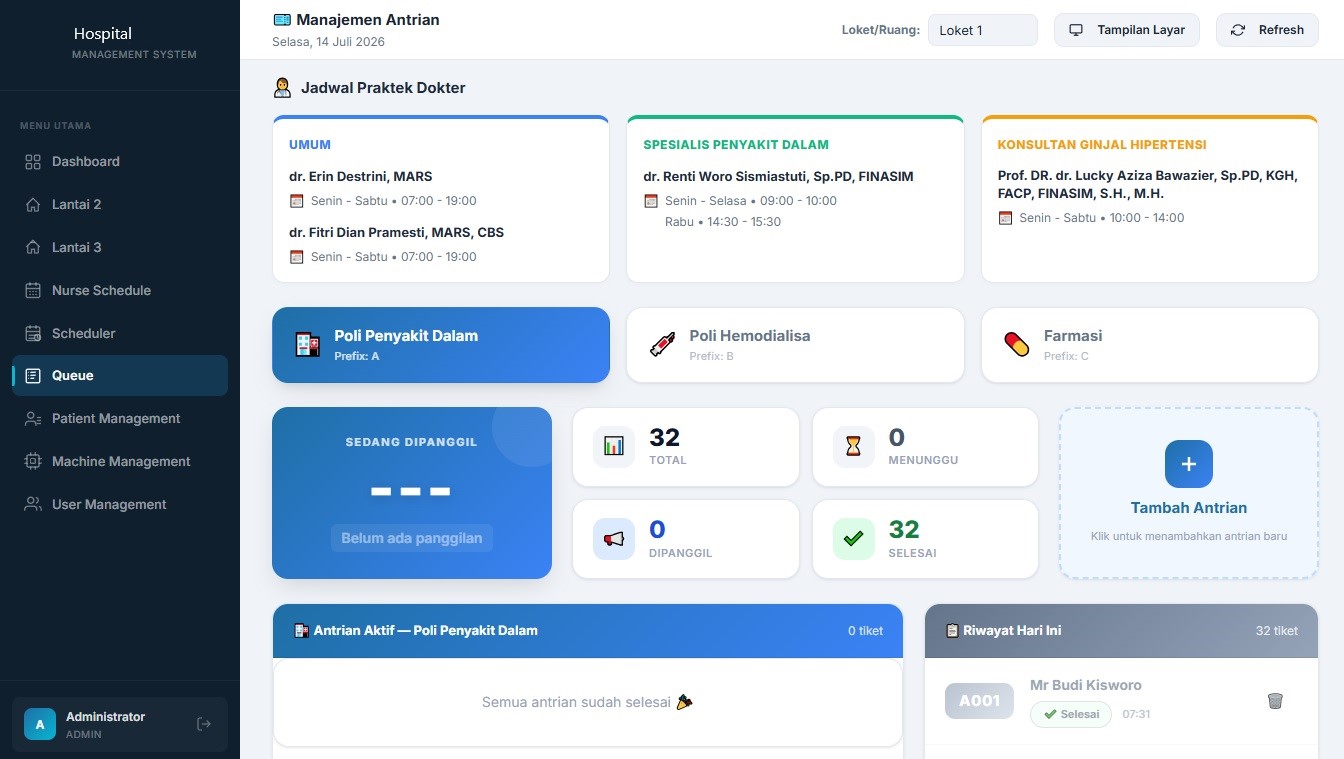Click the Mr Budi Kisworo name
The height and width of the screenshot is (759, 1344).
(1086, 685)
